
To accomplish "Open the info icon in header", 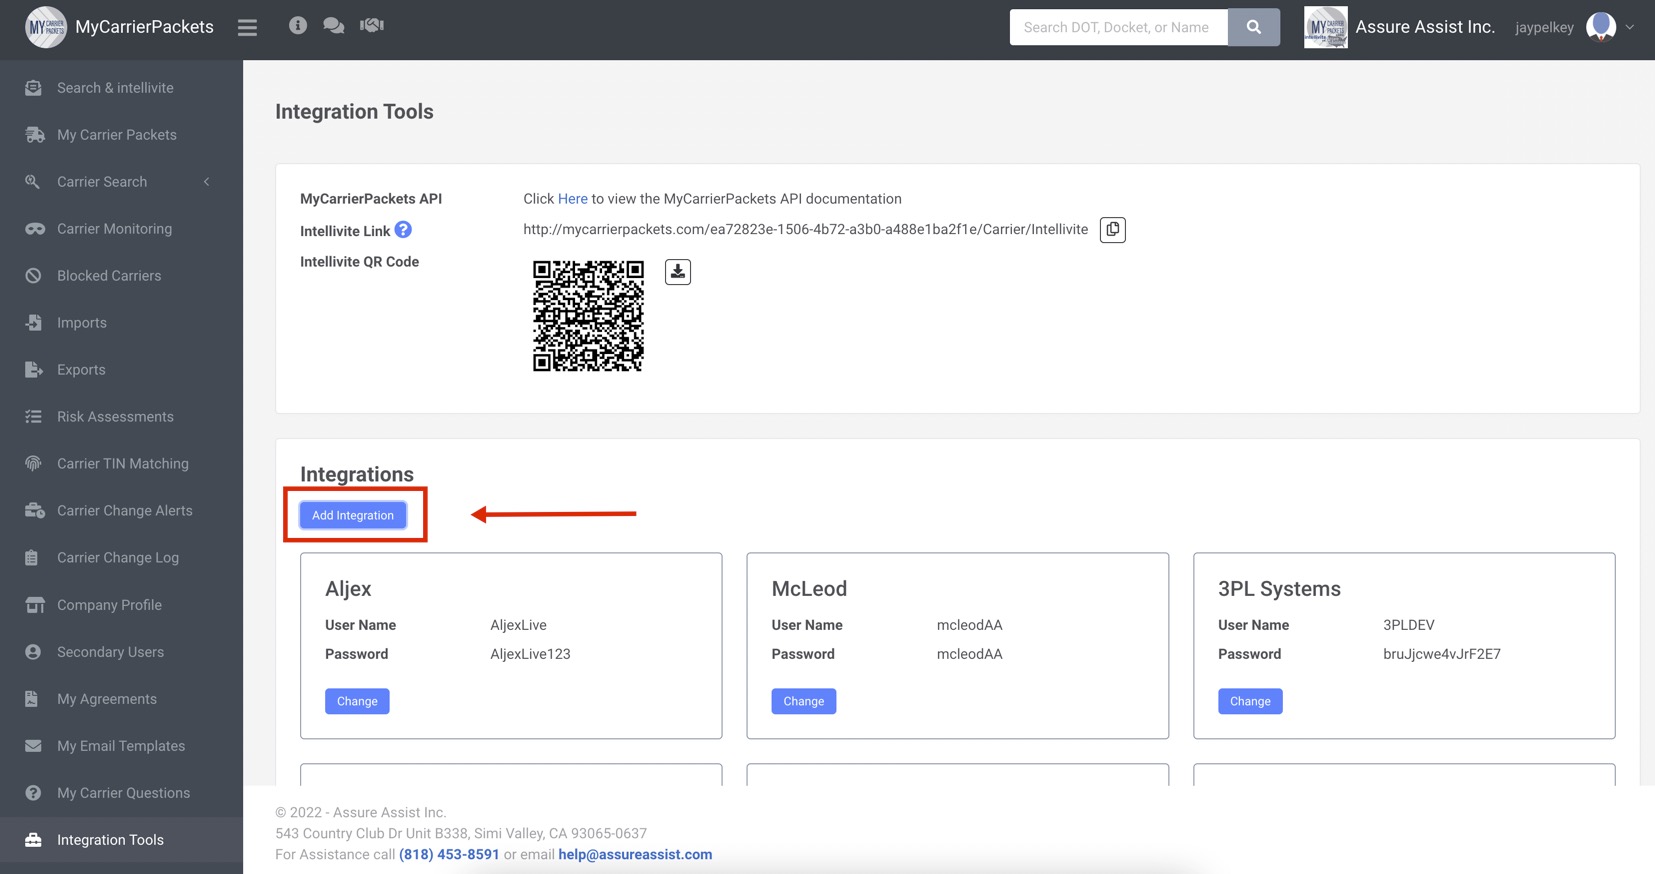I will click(298, 25).
